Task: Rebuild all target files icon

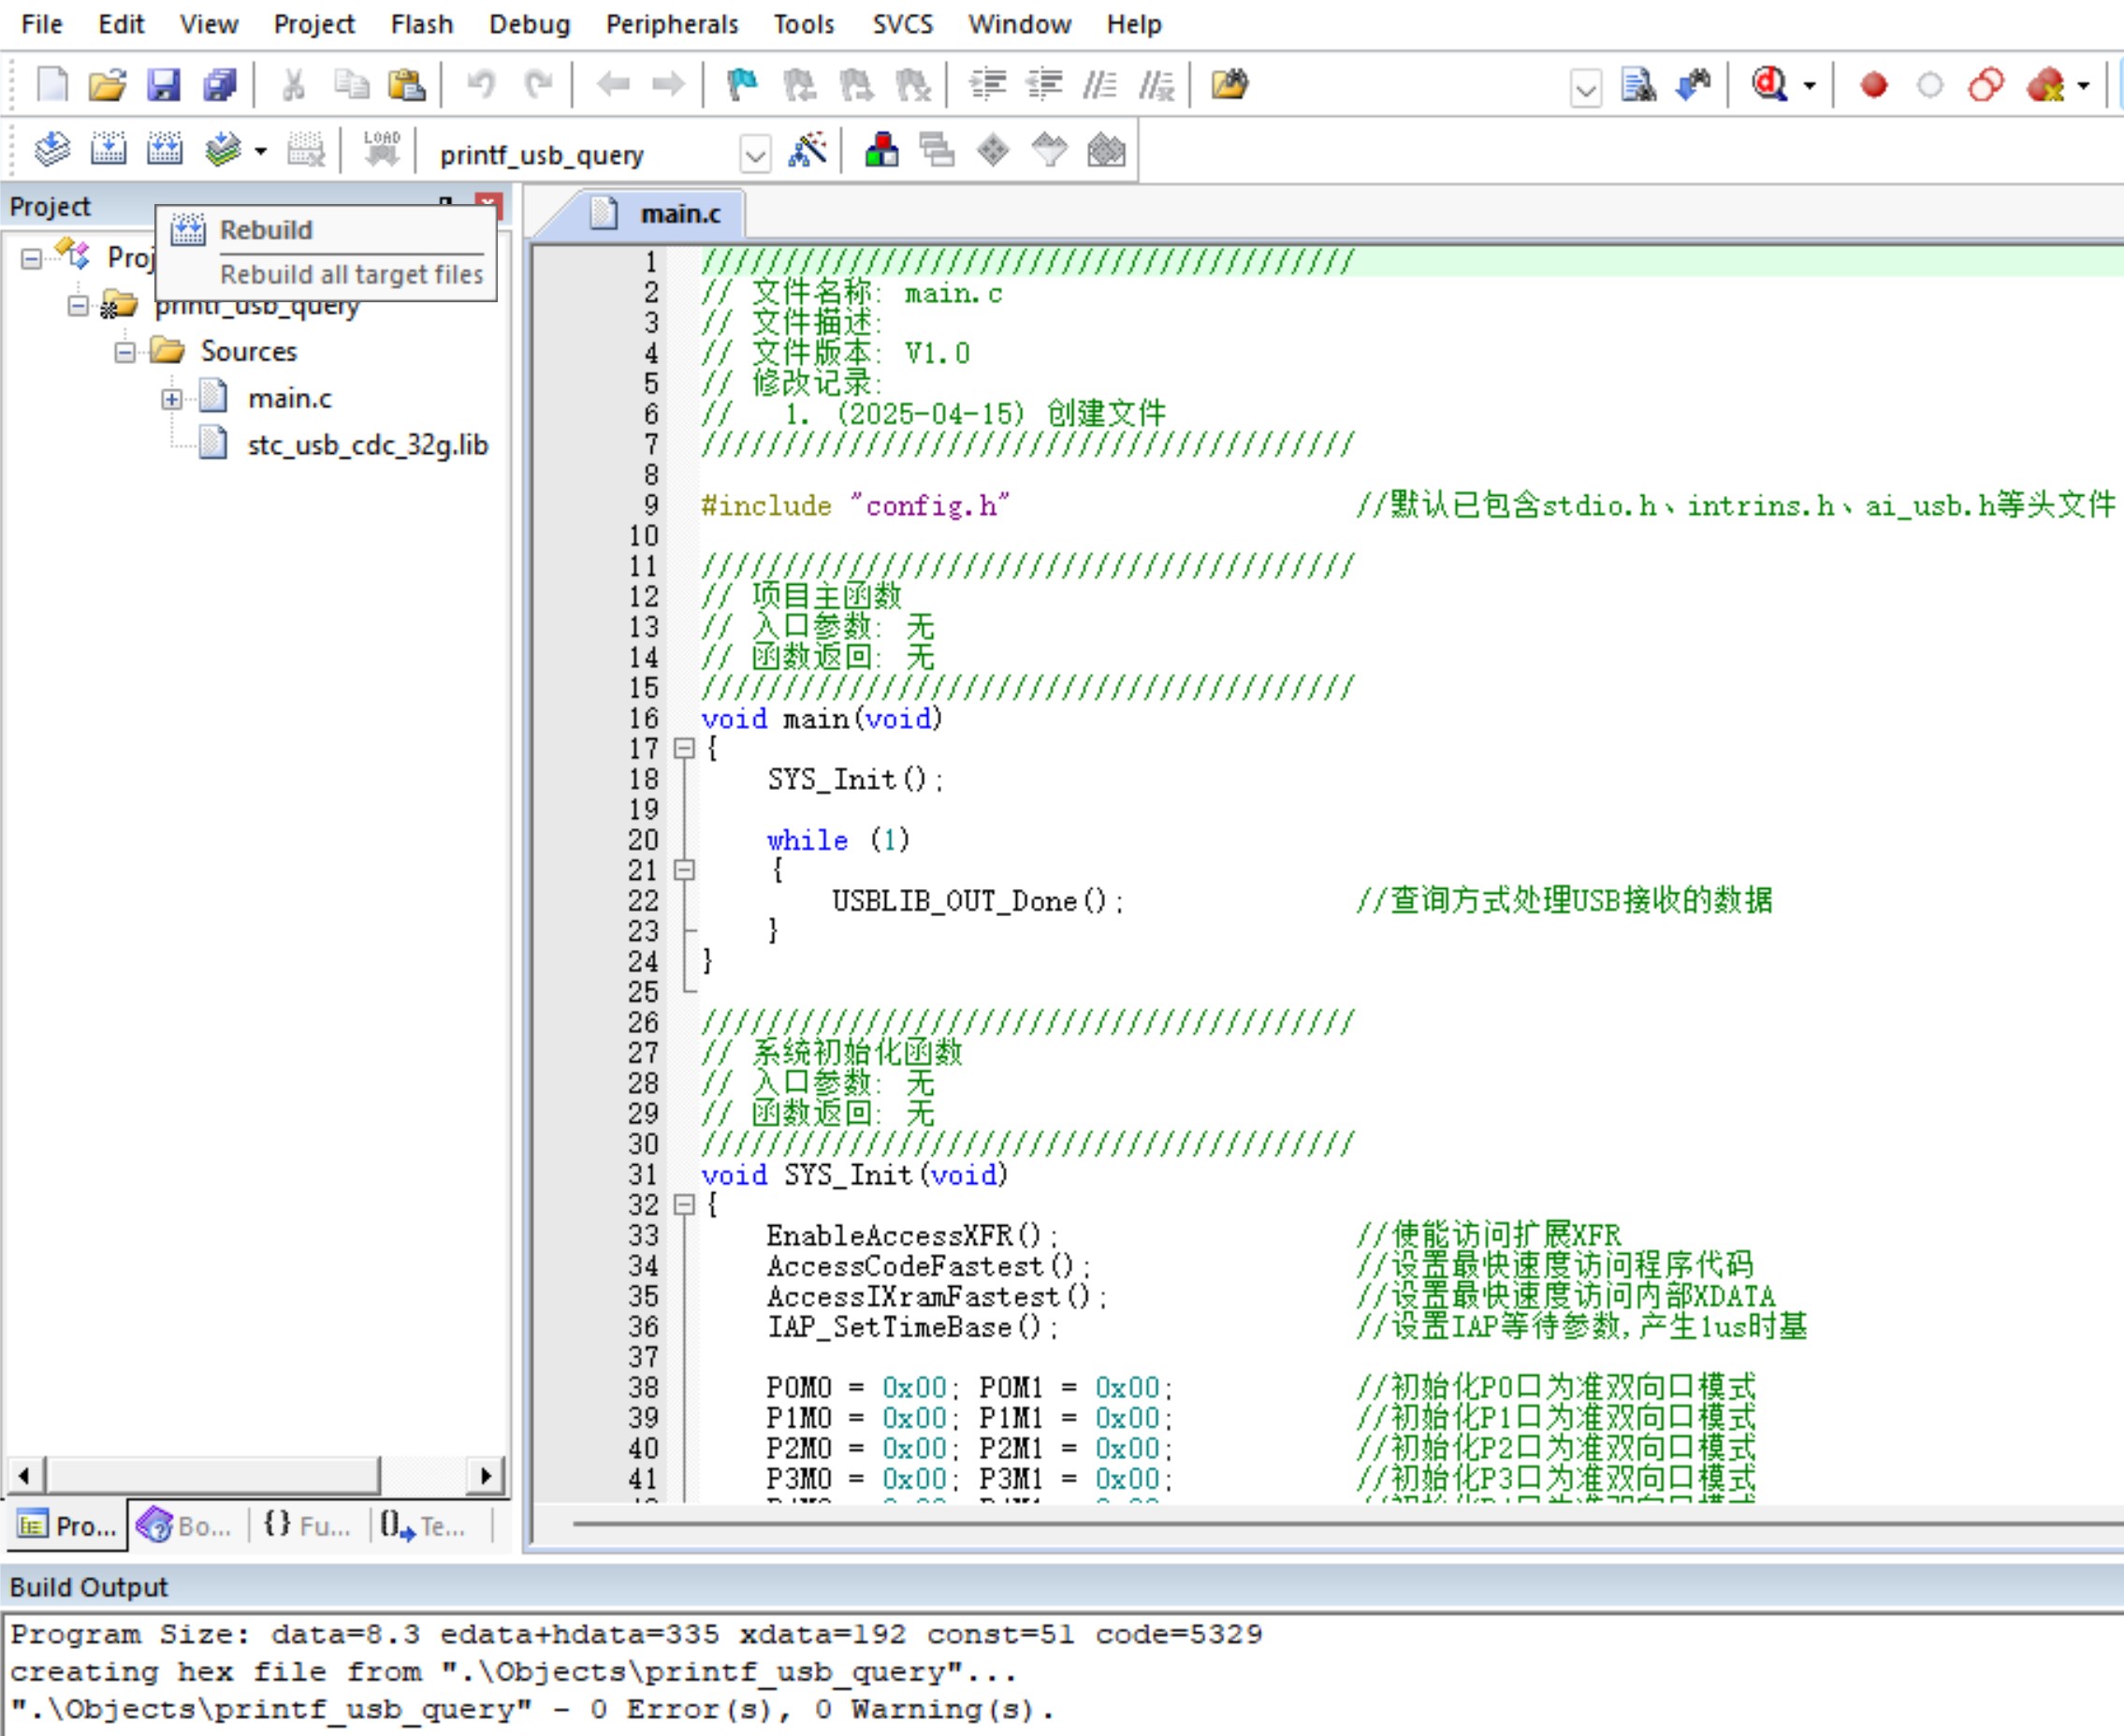Action: click(x=165, y=151)
